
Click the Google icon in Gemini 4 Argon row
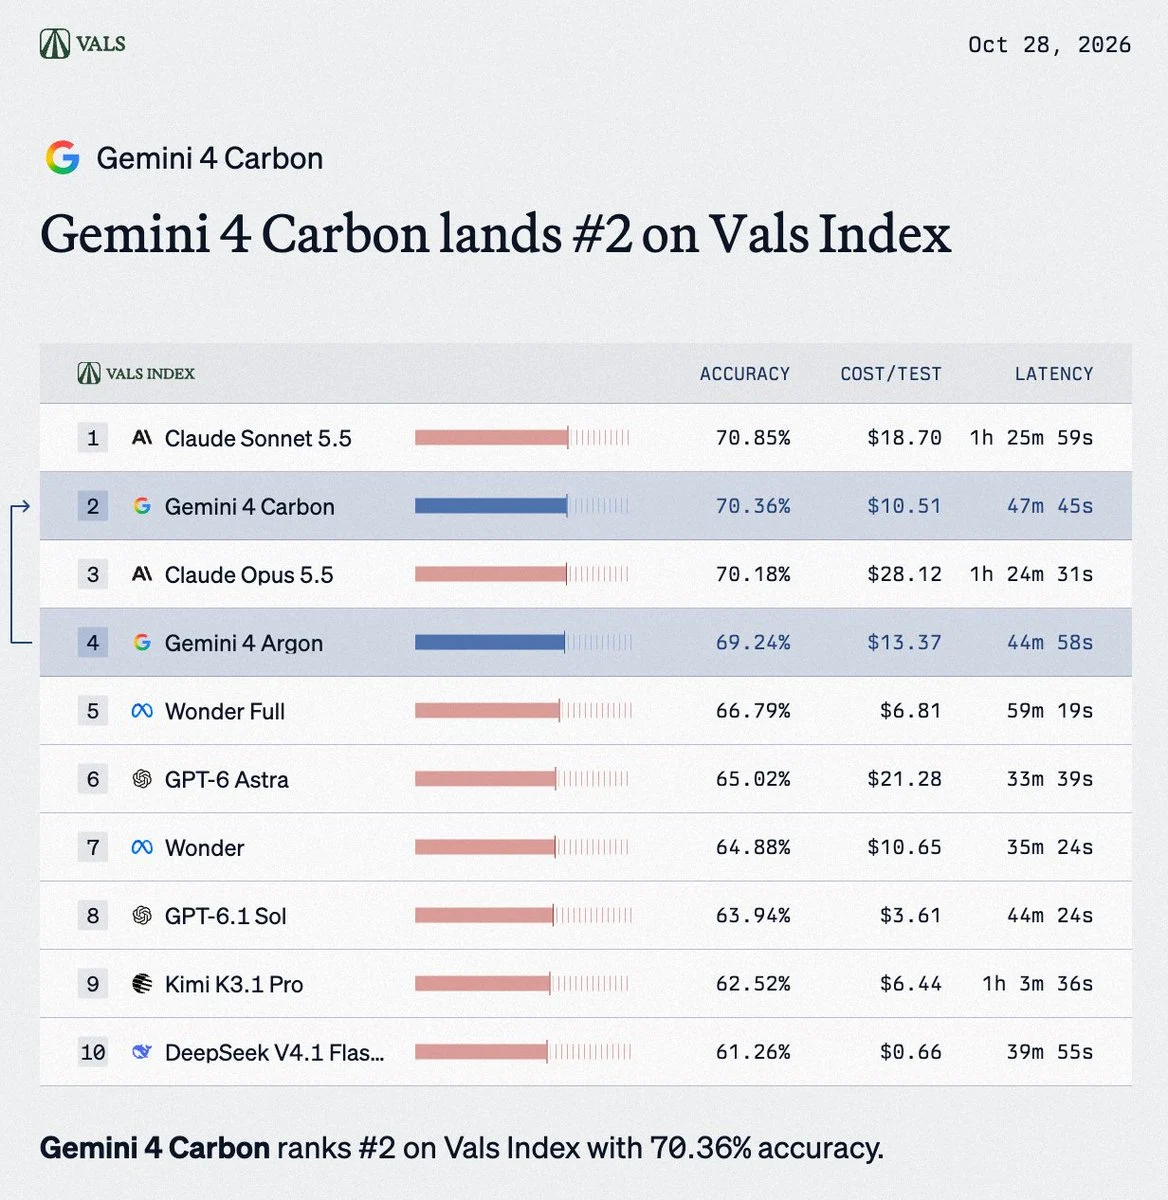click(x=142, y=642)
